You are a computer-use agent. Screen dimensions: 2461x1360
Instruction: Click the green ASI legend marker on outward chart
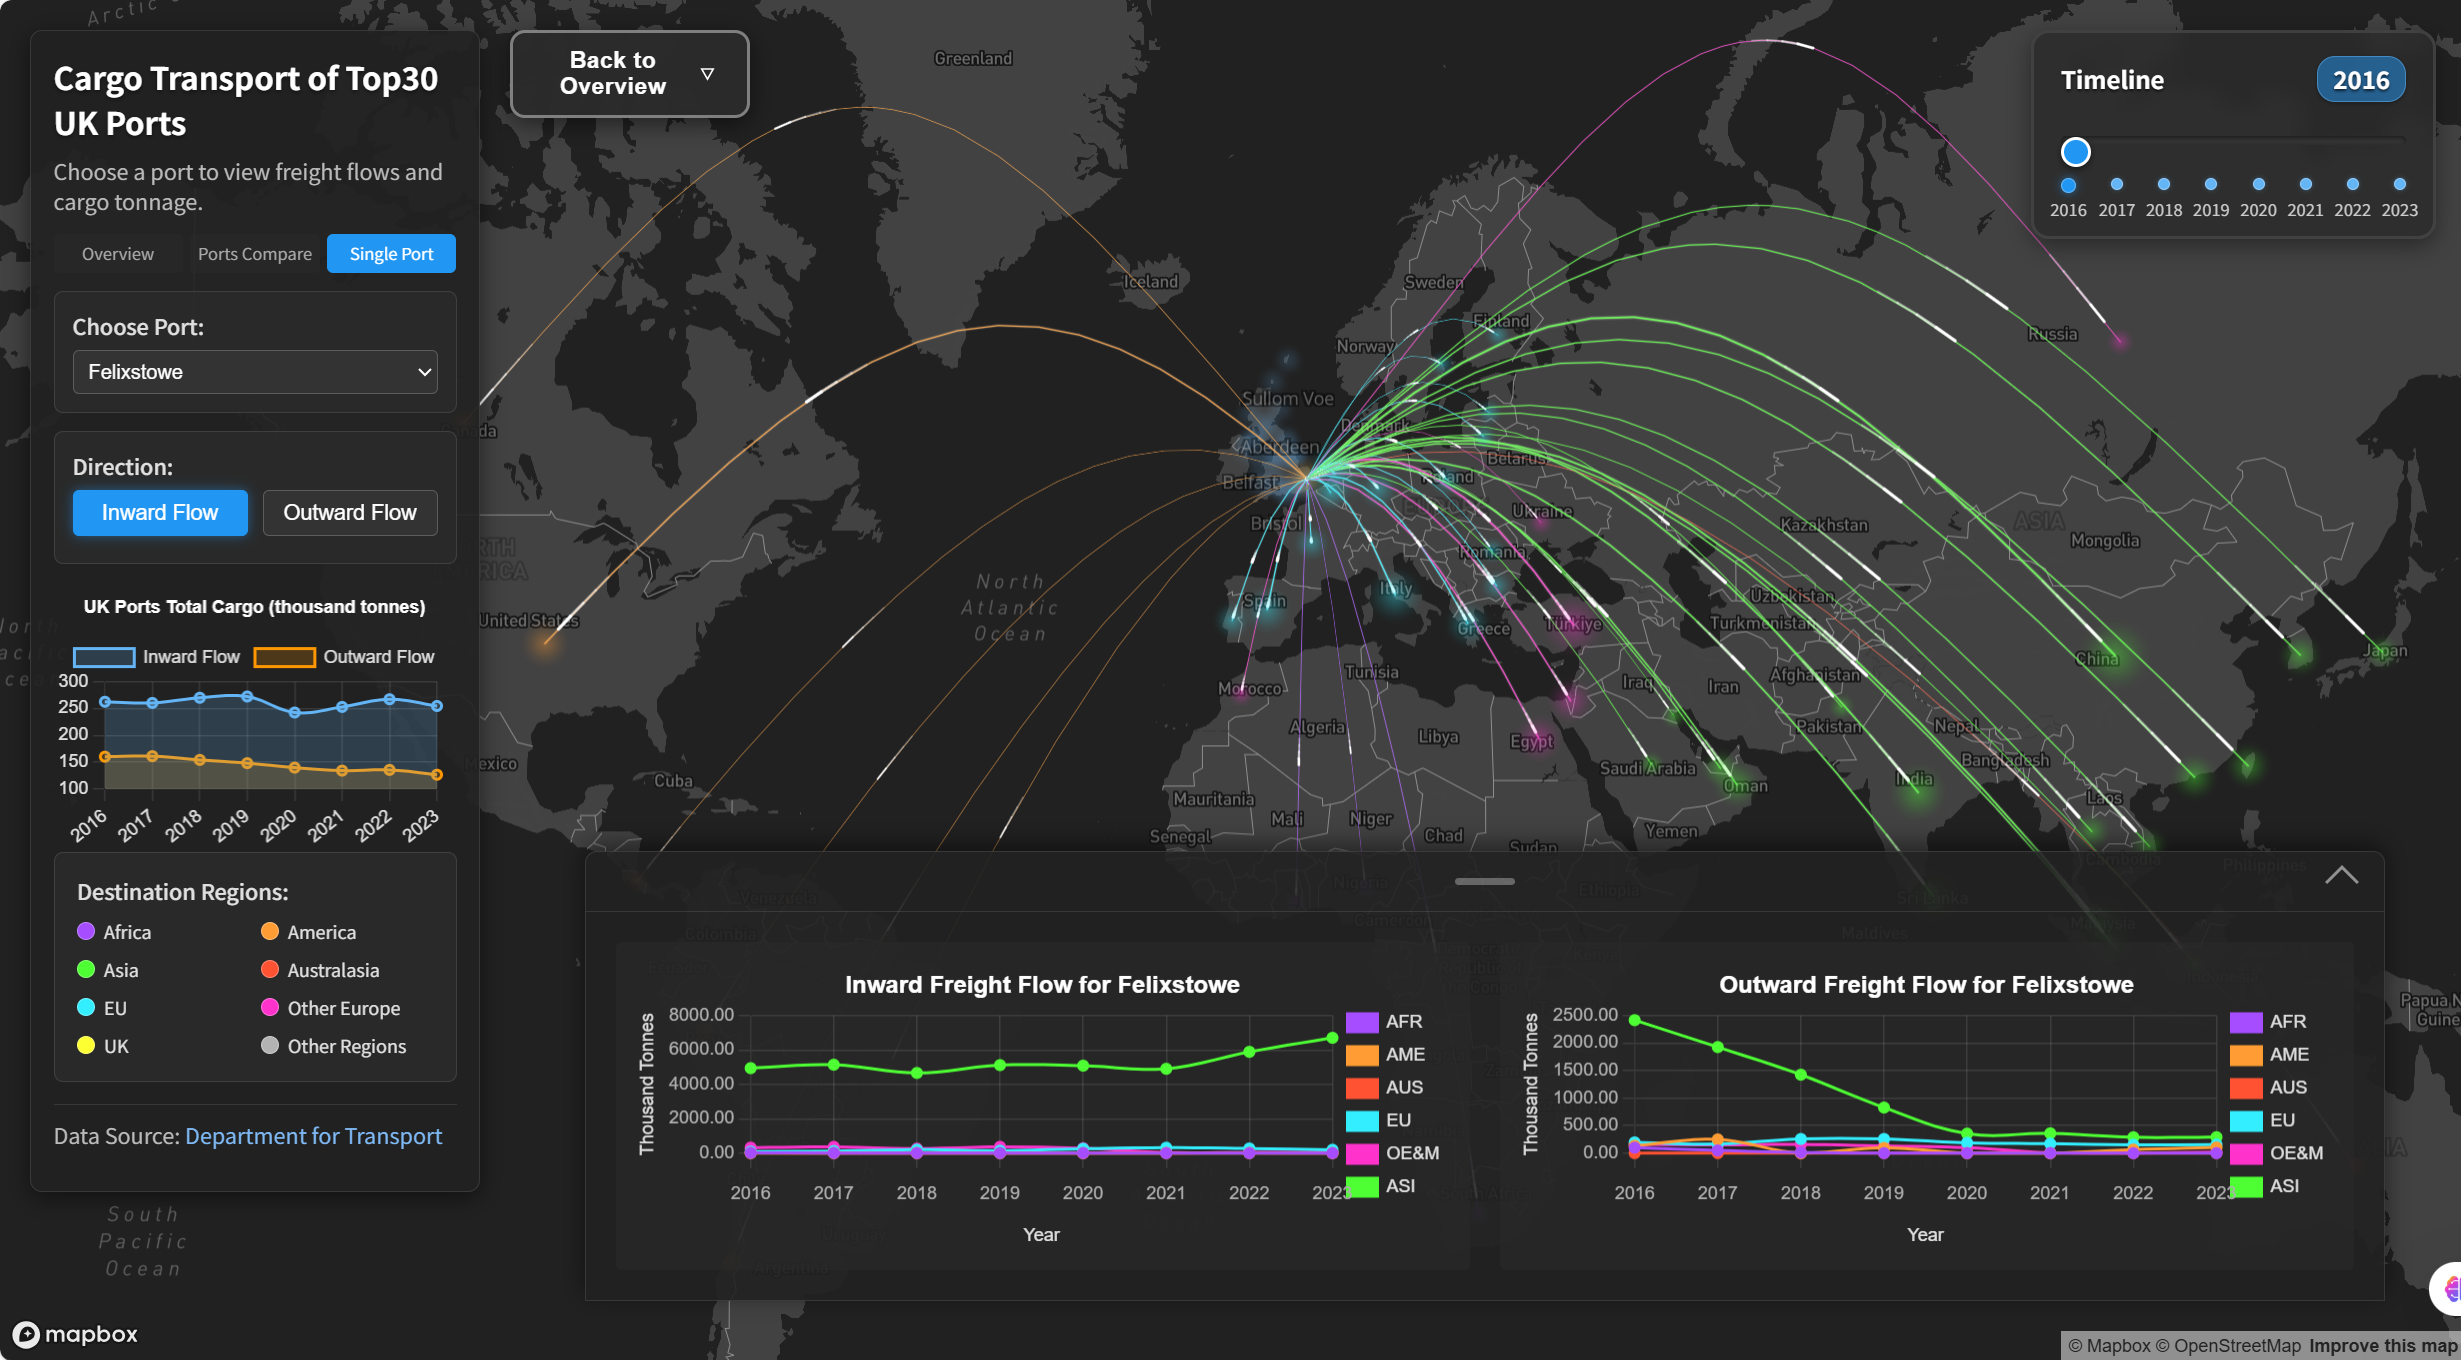pyautogui.click(x=2246, y=1186)
